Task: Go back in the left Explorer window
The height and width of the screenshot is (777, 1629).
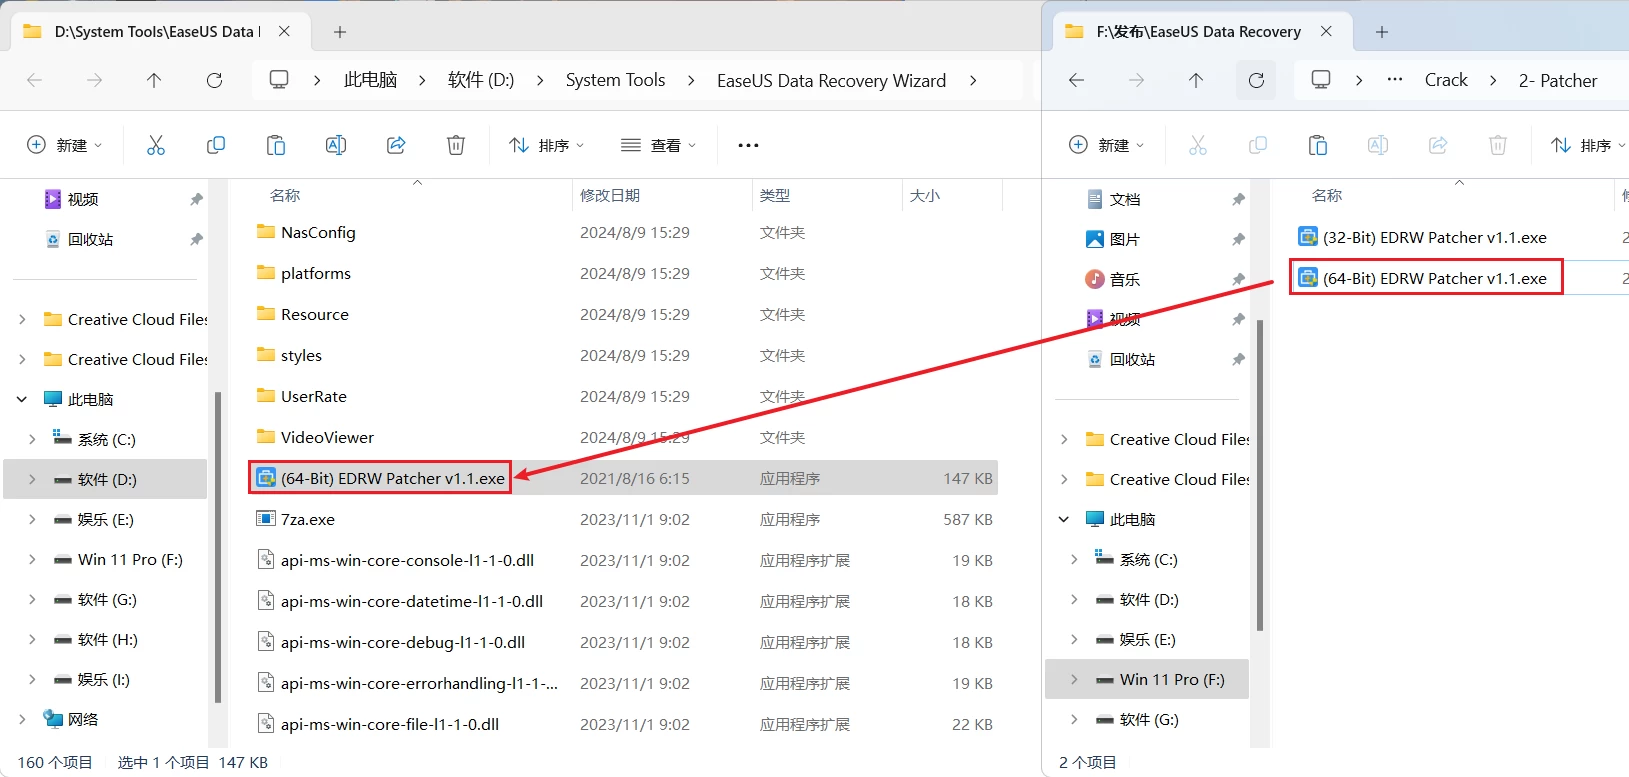Action: click(34, 80)
